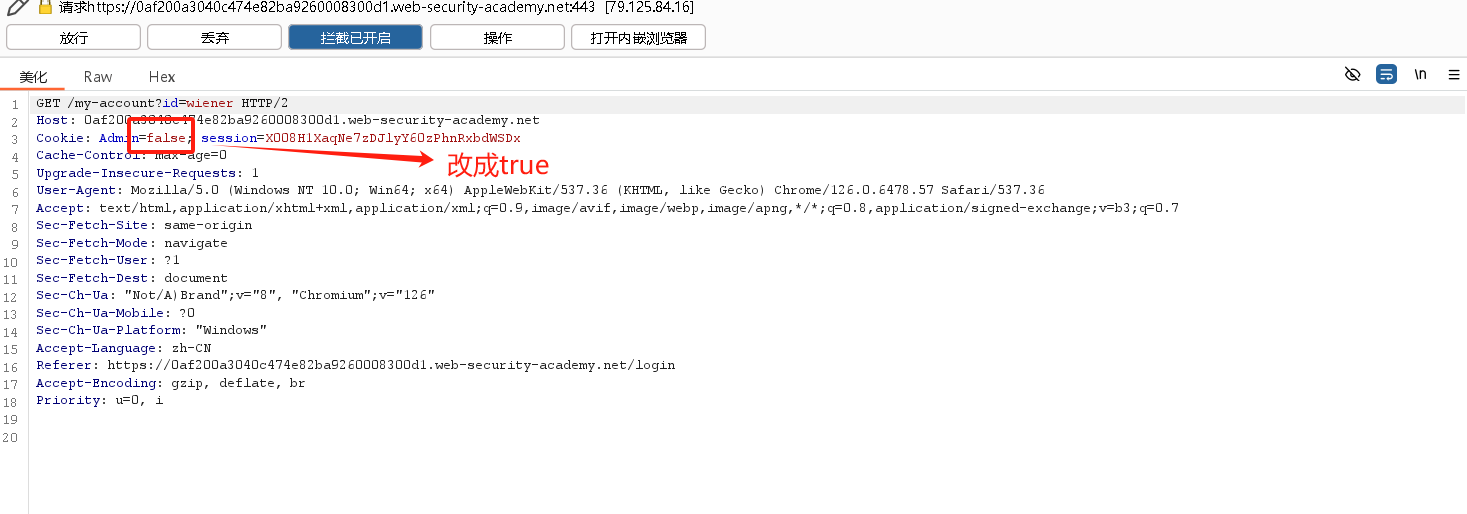Forward the request with the 放行 button

point(73,38)
